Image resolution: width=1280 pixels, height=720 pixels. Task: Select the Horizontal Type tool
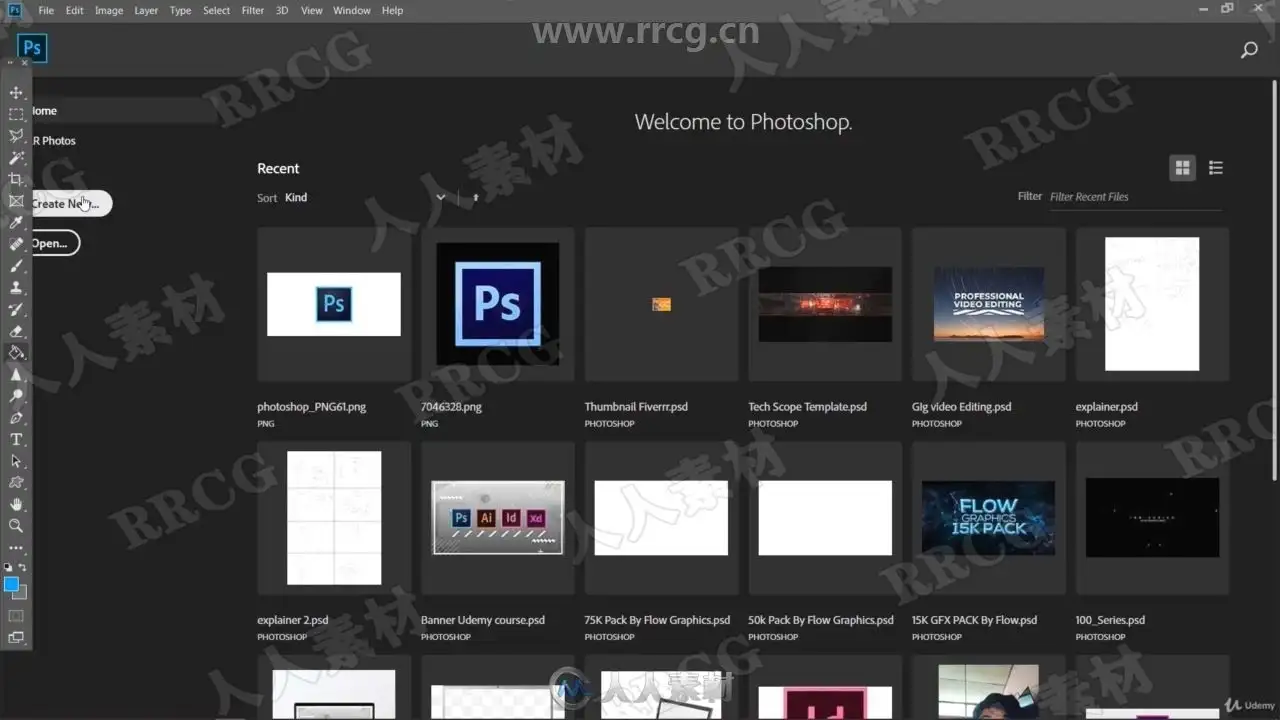[x=16, y=440]
